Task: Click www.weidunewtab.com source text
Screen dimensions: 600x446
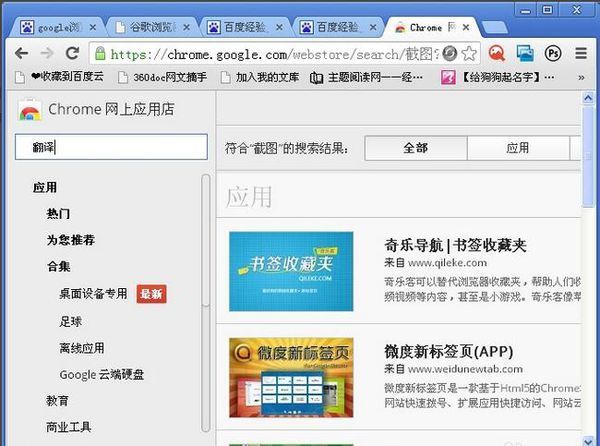Action: pos(465,369)
